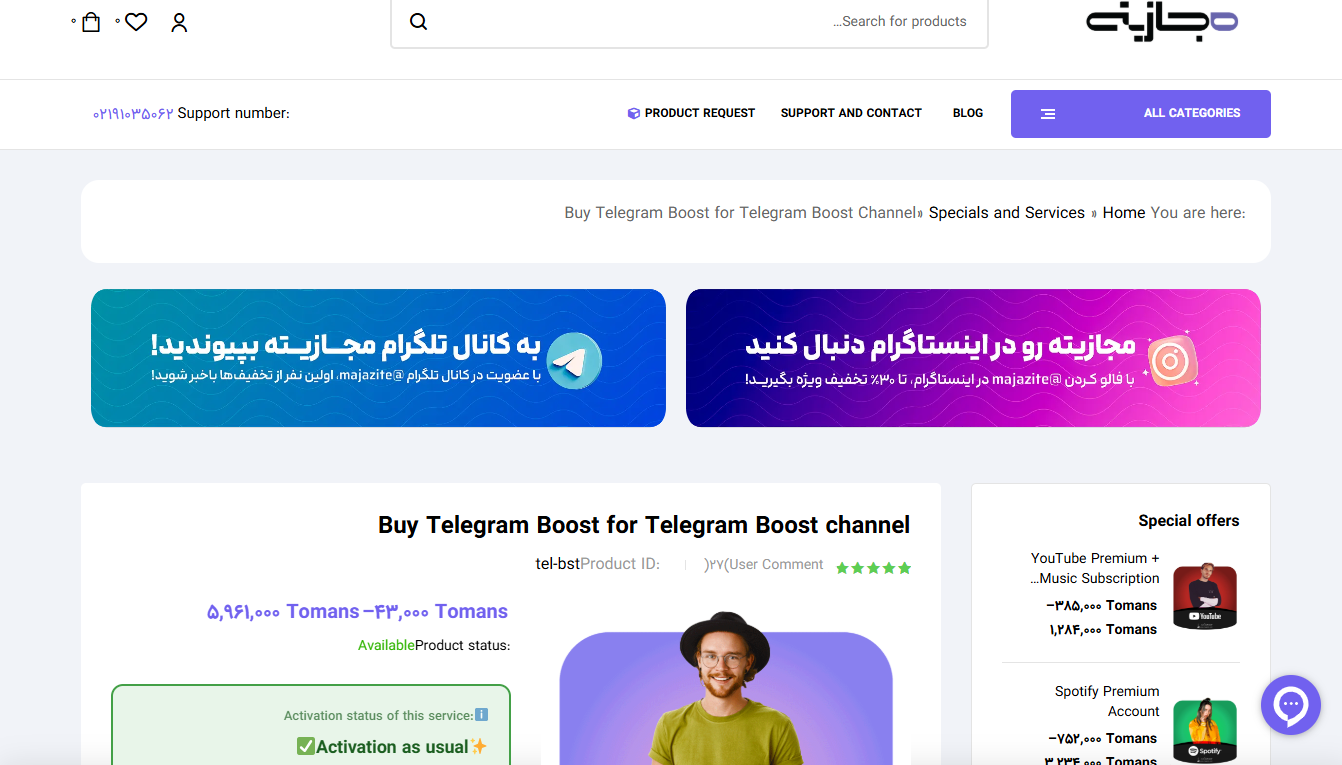Open the Instagram follow banner
The width and height of the screenshot is (1342, 765).
[x=973, y=358]
